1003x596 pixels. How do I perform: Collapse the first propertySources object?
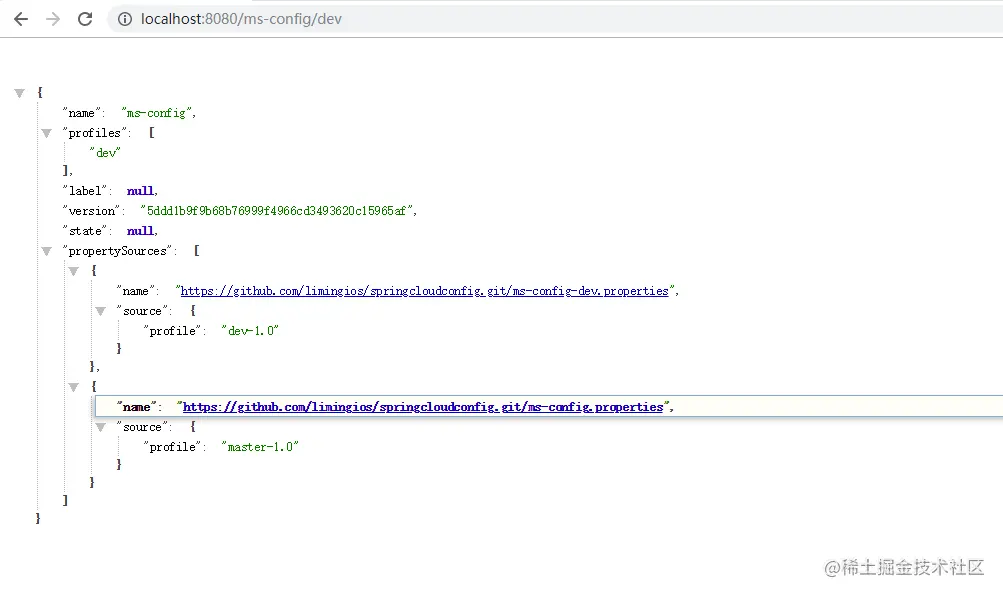(74, 271)
